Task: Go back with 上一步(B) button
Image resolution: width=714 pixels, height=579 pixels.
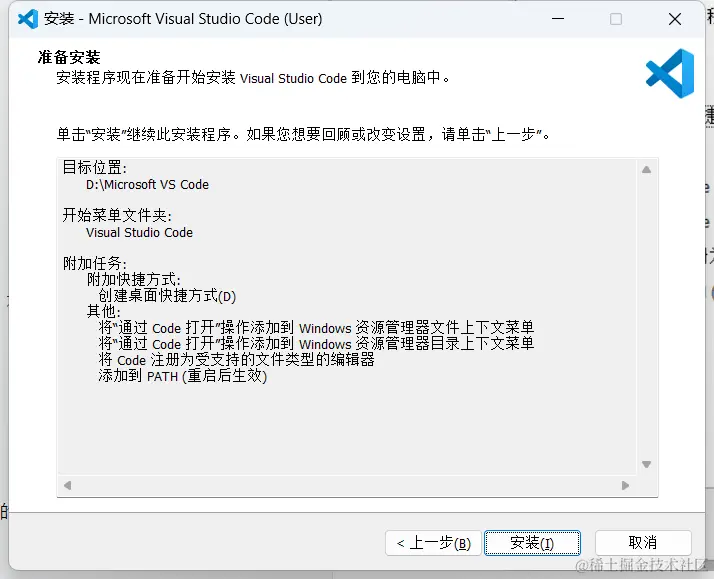Action: point(433,543)
